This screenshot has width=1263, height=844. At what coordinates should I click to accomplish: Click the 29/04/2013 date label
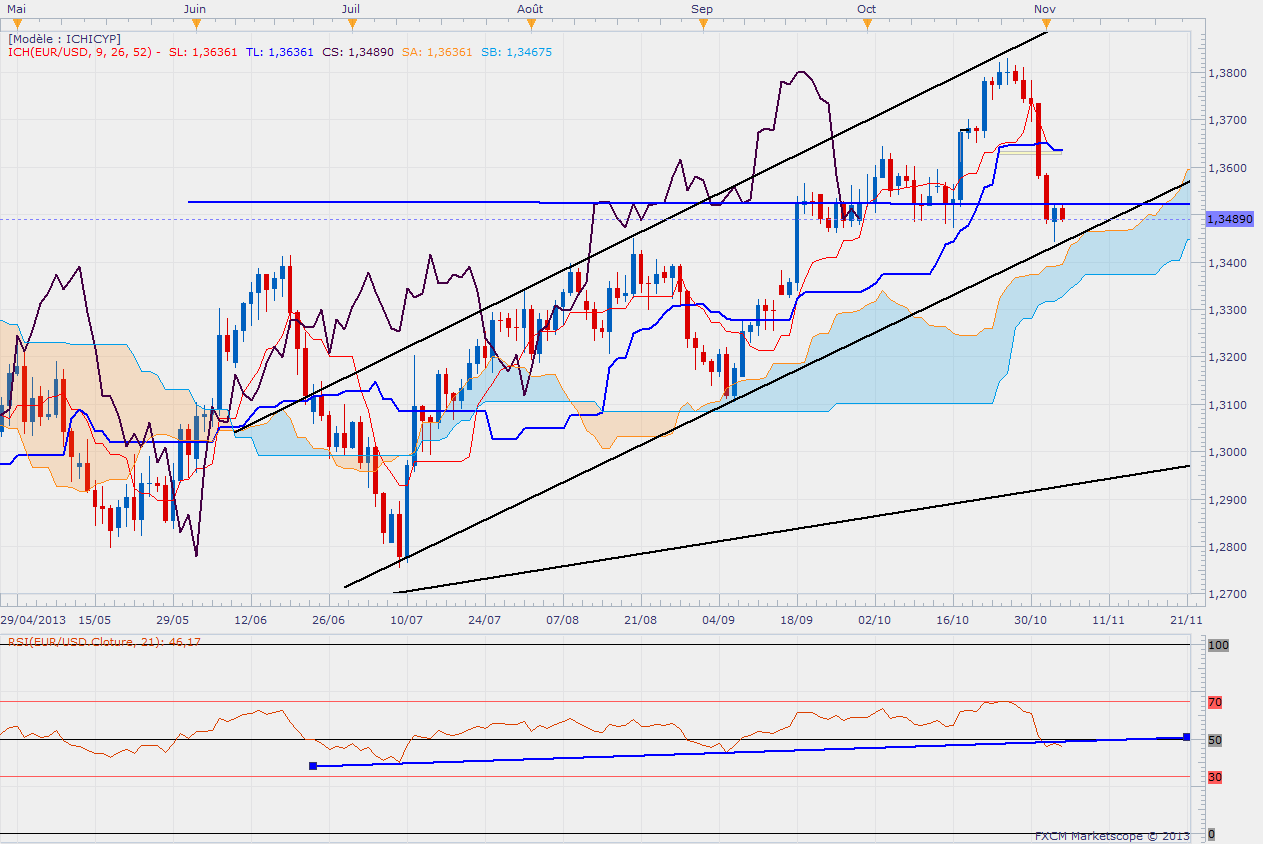coord(32,620)
